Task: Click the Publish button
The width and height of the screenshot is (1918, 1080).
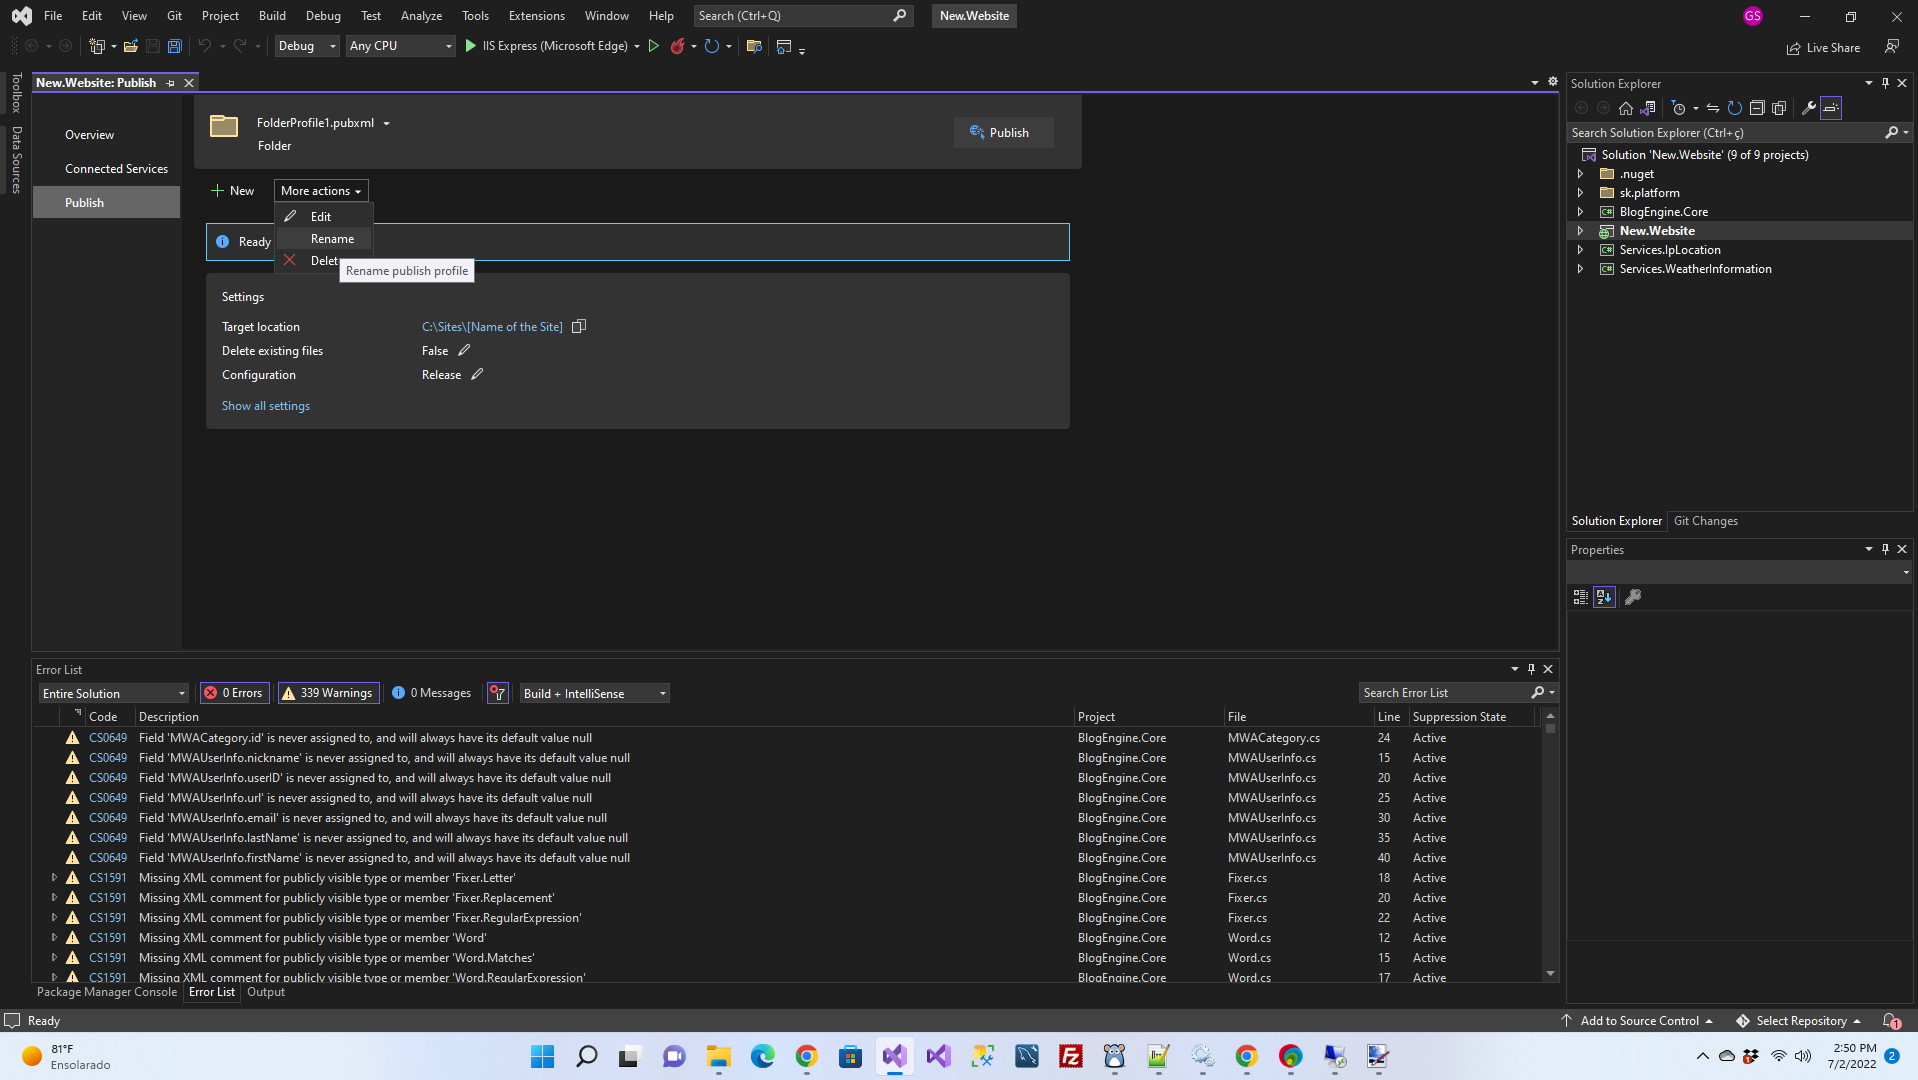Action: tap(1001, 133)
